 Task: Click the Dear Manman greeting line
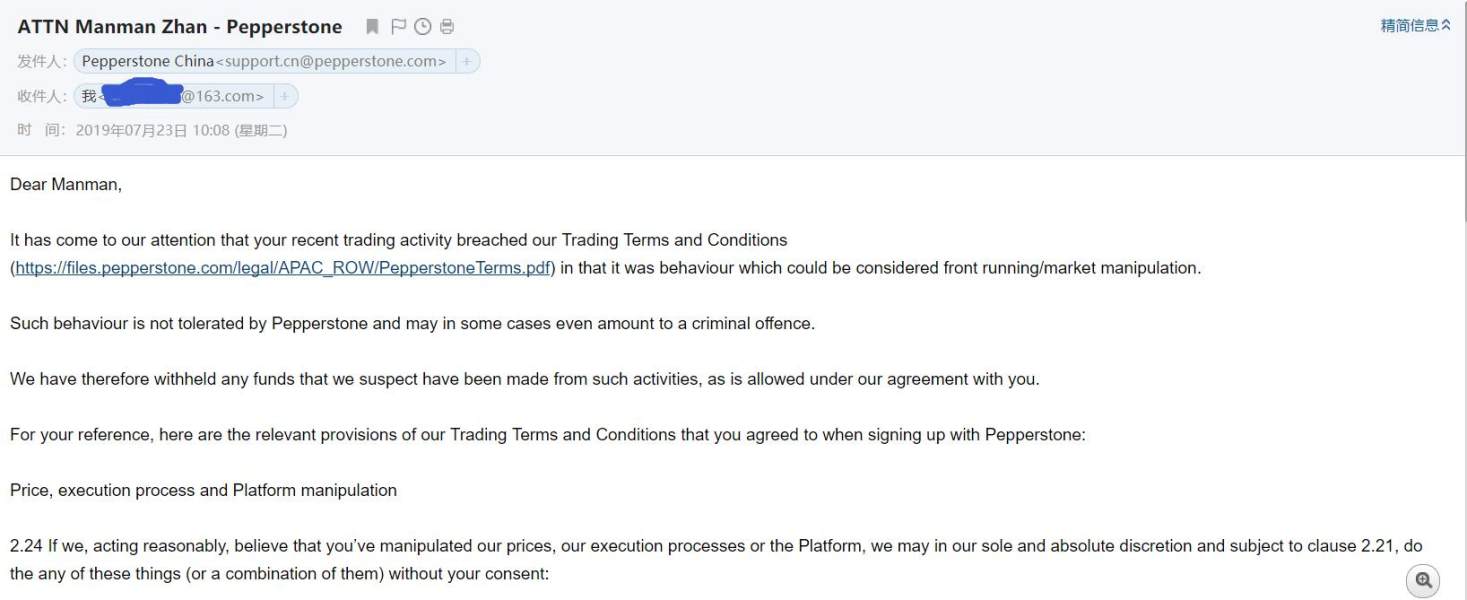tap(66, 184)
